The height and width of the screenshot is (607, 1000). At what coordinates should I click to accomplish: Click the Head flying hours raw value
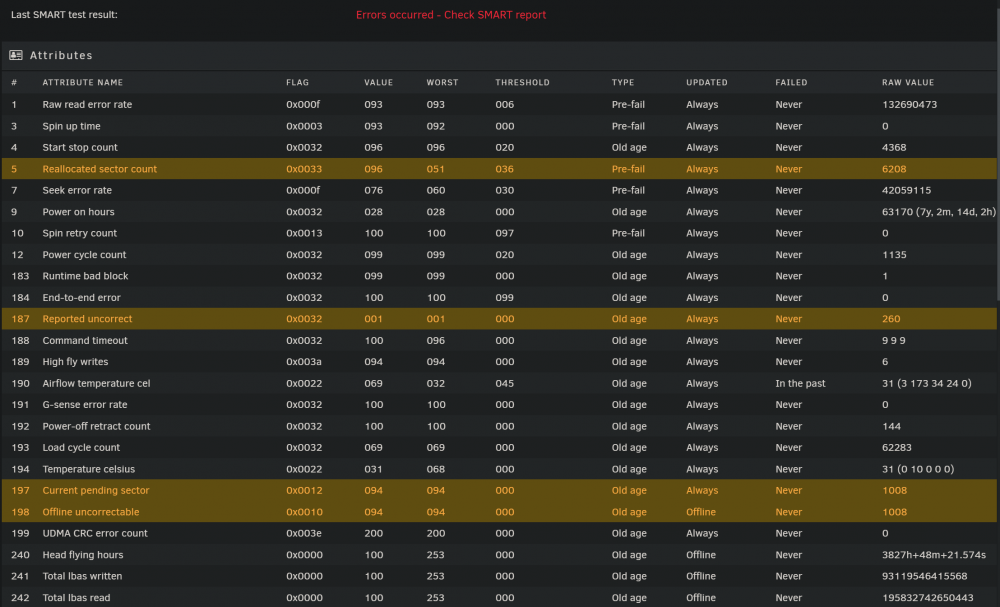pyautogui.click(x=934, y=555)
